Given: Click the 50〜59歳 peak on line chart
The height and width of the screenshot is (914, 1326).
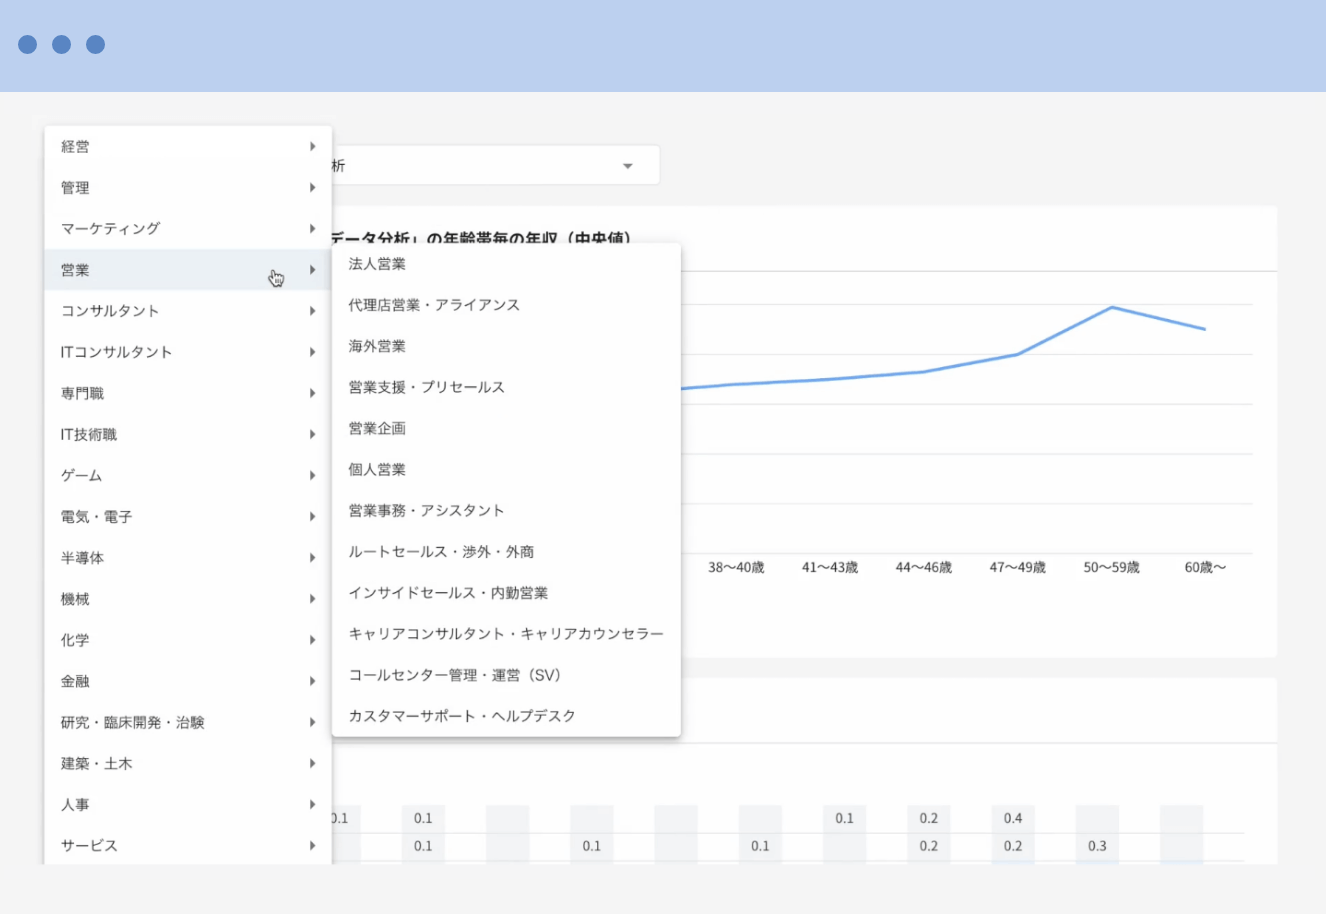Looking at the screenshot, I should 1111,307.
